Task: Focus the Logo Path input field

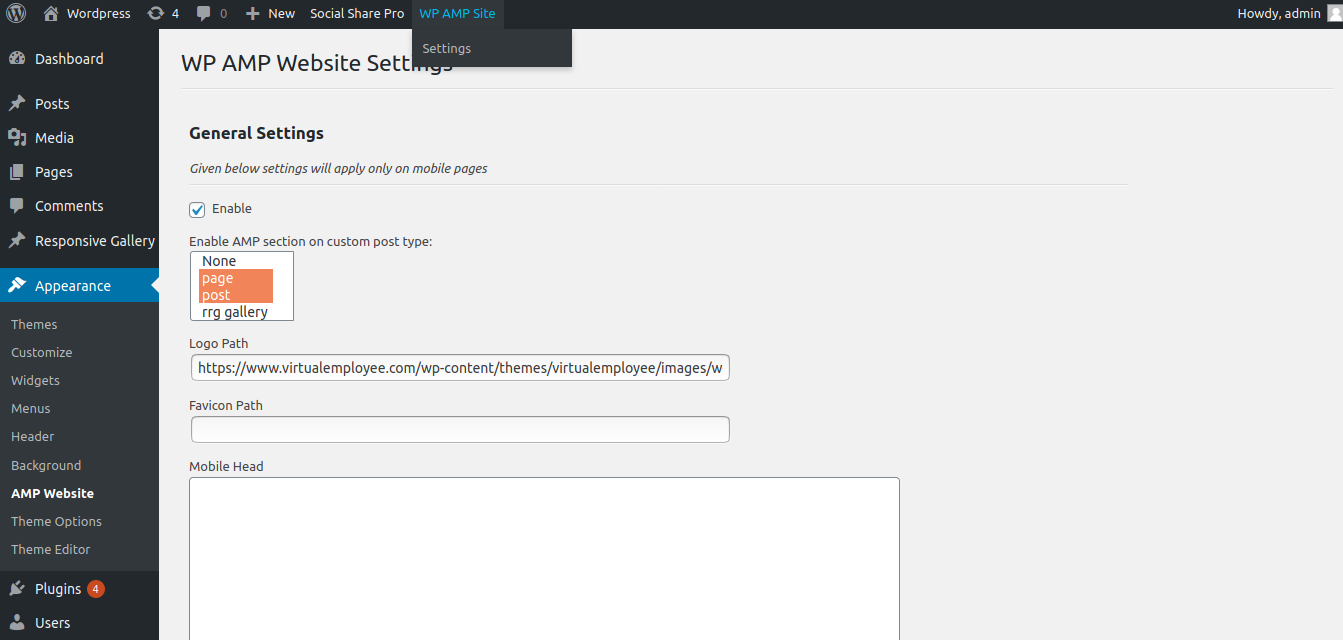Action: (460, 368)
